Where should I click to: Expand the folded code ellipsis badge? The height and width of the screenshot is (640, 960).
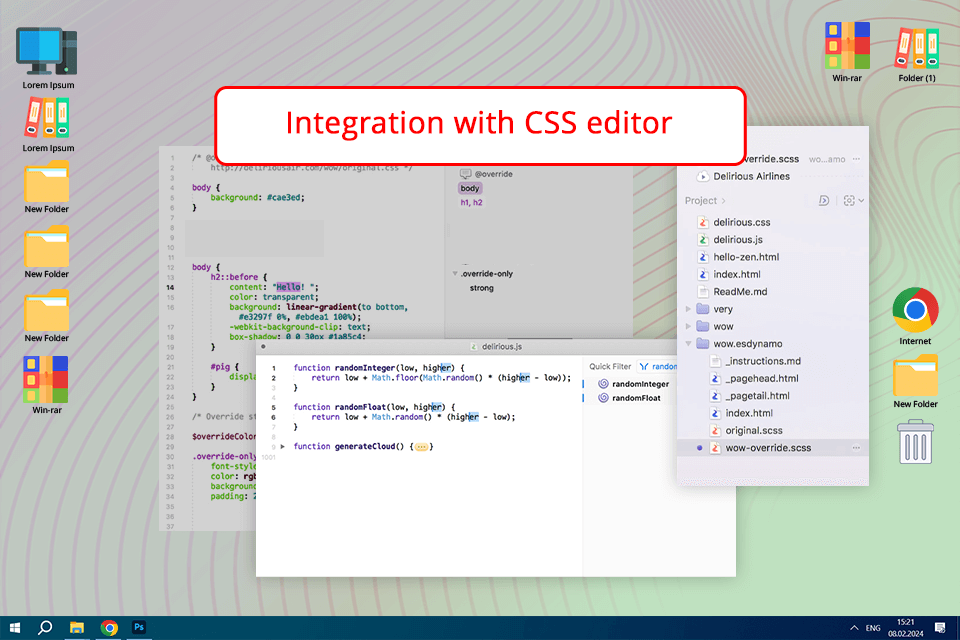tap(421, 447)
